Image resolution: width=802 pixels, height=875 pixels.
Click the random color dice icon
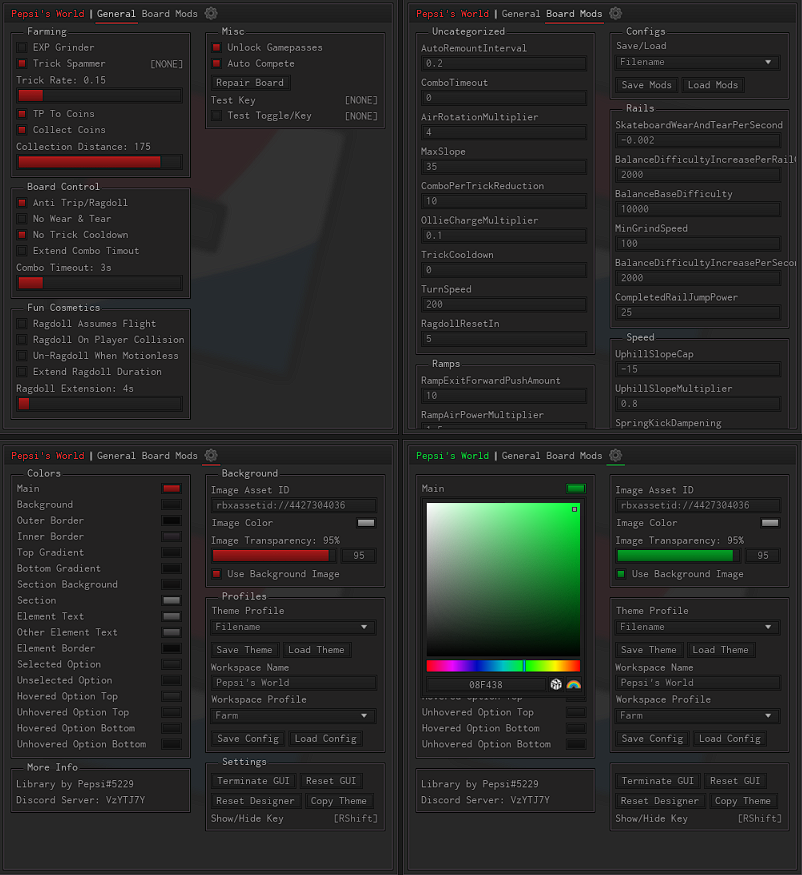556,684
